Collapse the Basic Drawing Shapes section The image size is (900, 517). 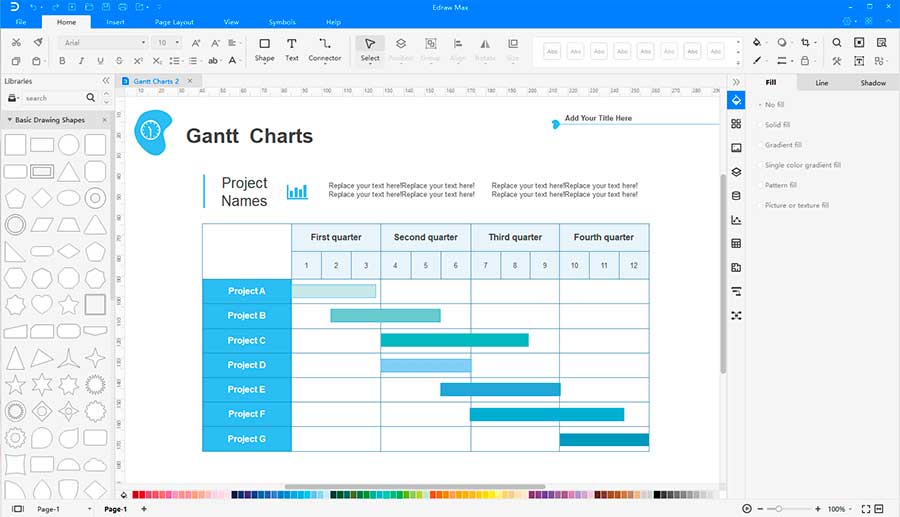pos(10,120)
